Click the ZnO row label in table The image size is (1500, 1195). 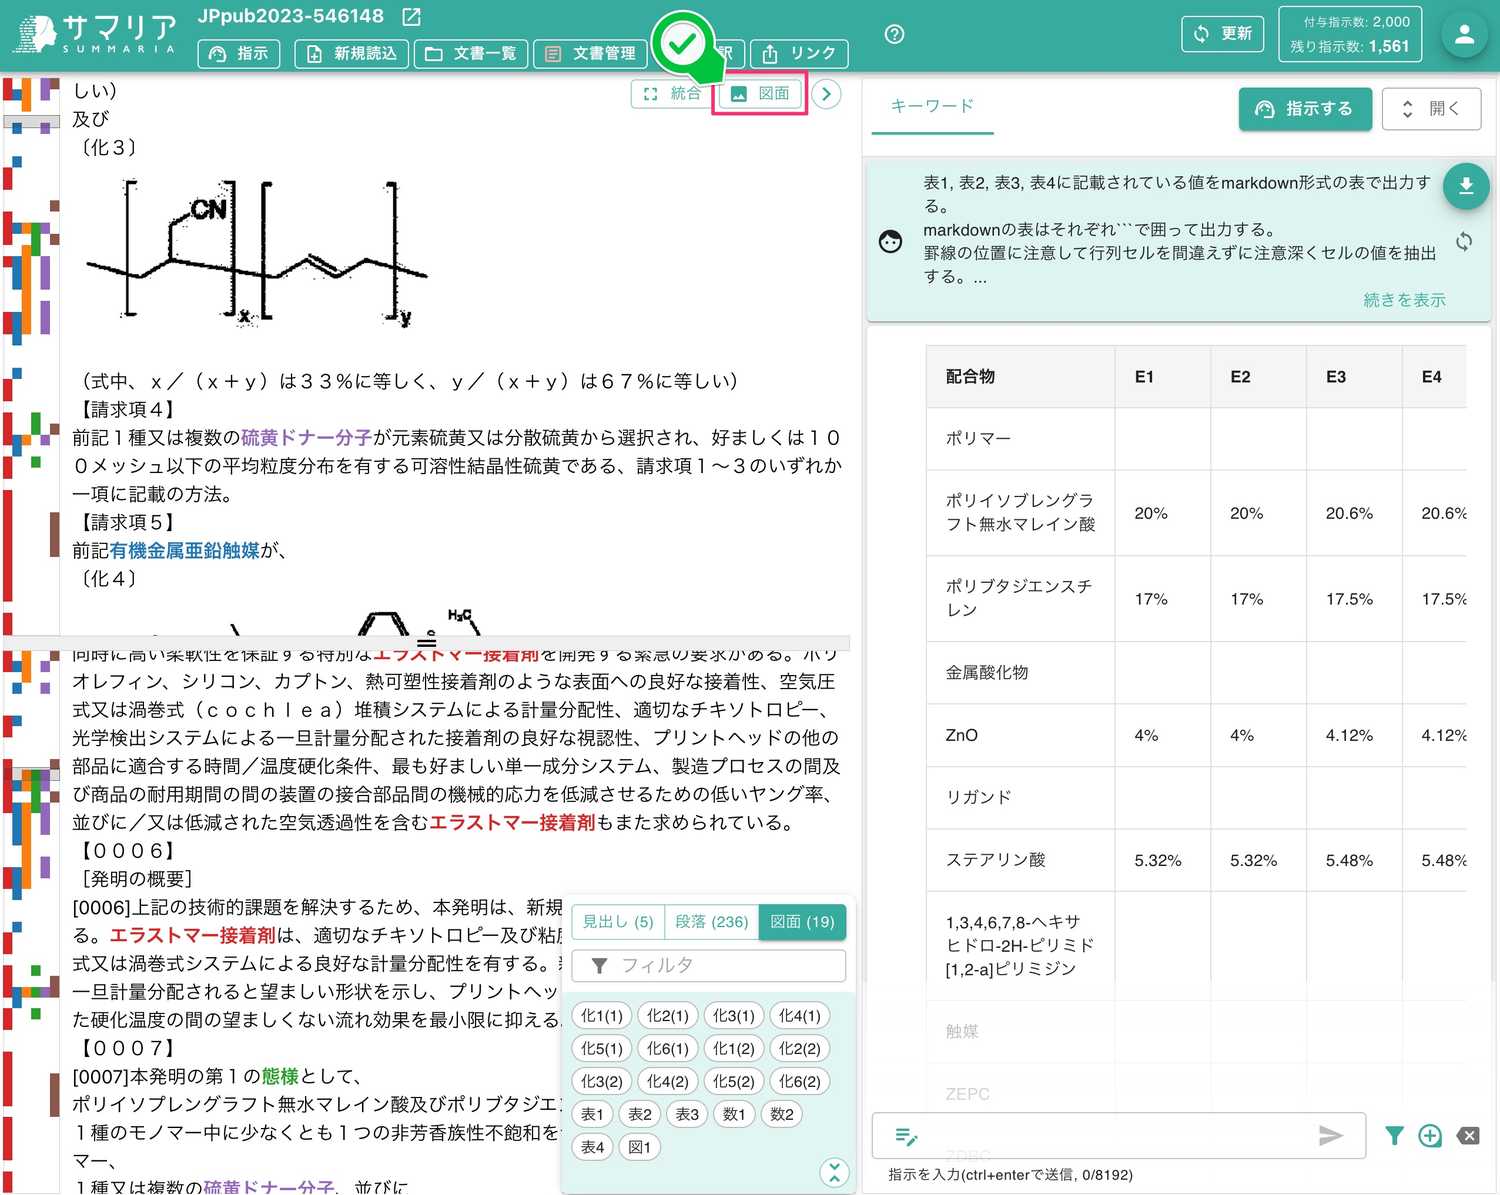pyautogui.click(x=962, y=735)
